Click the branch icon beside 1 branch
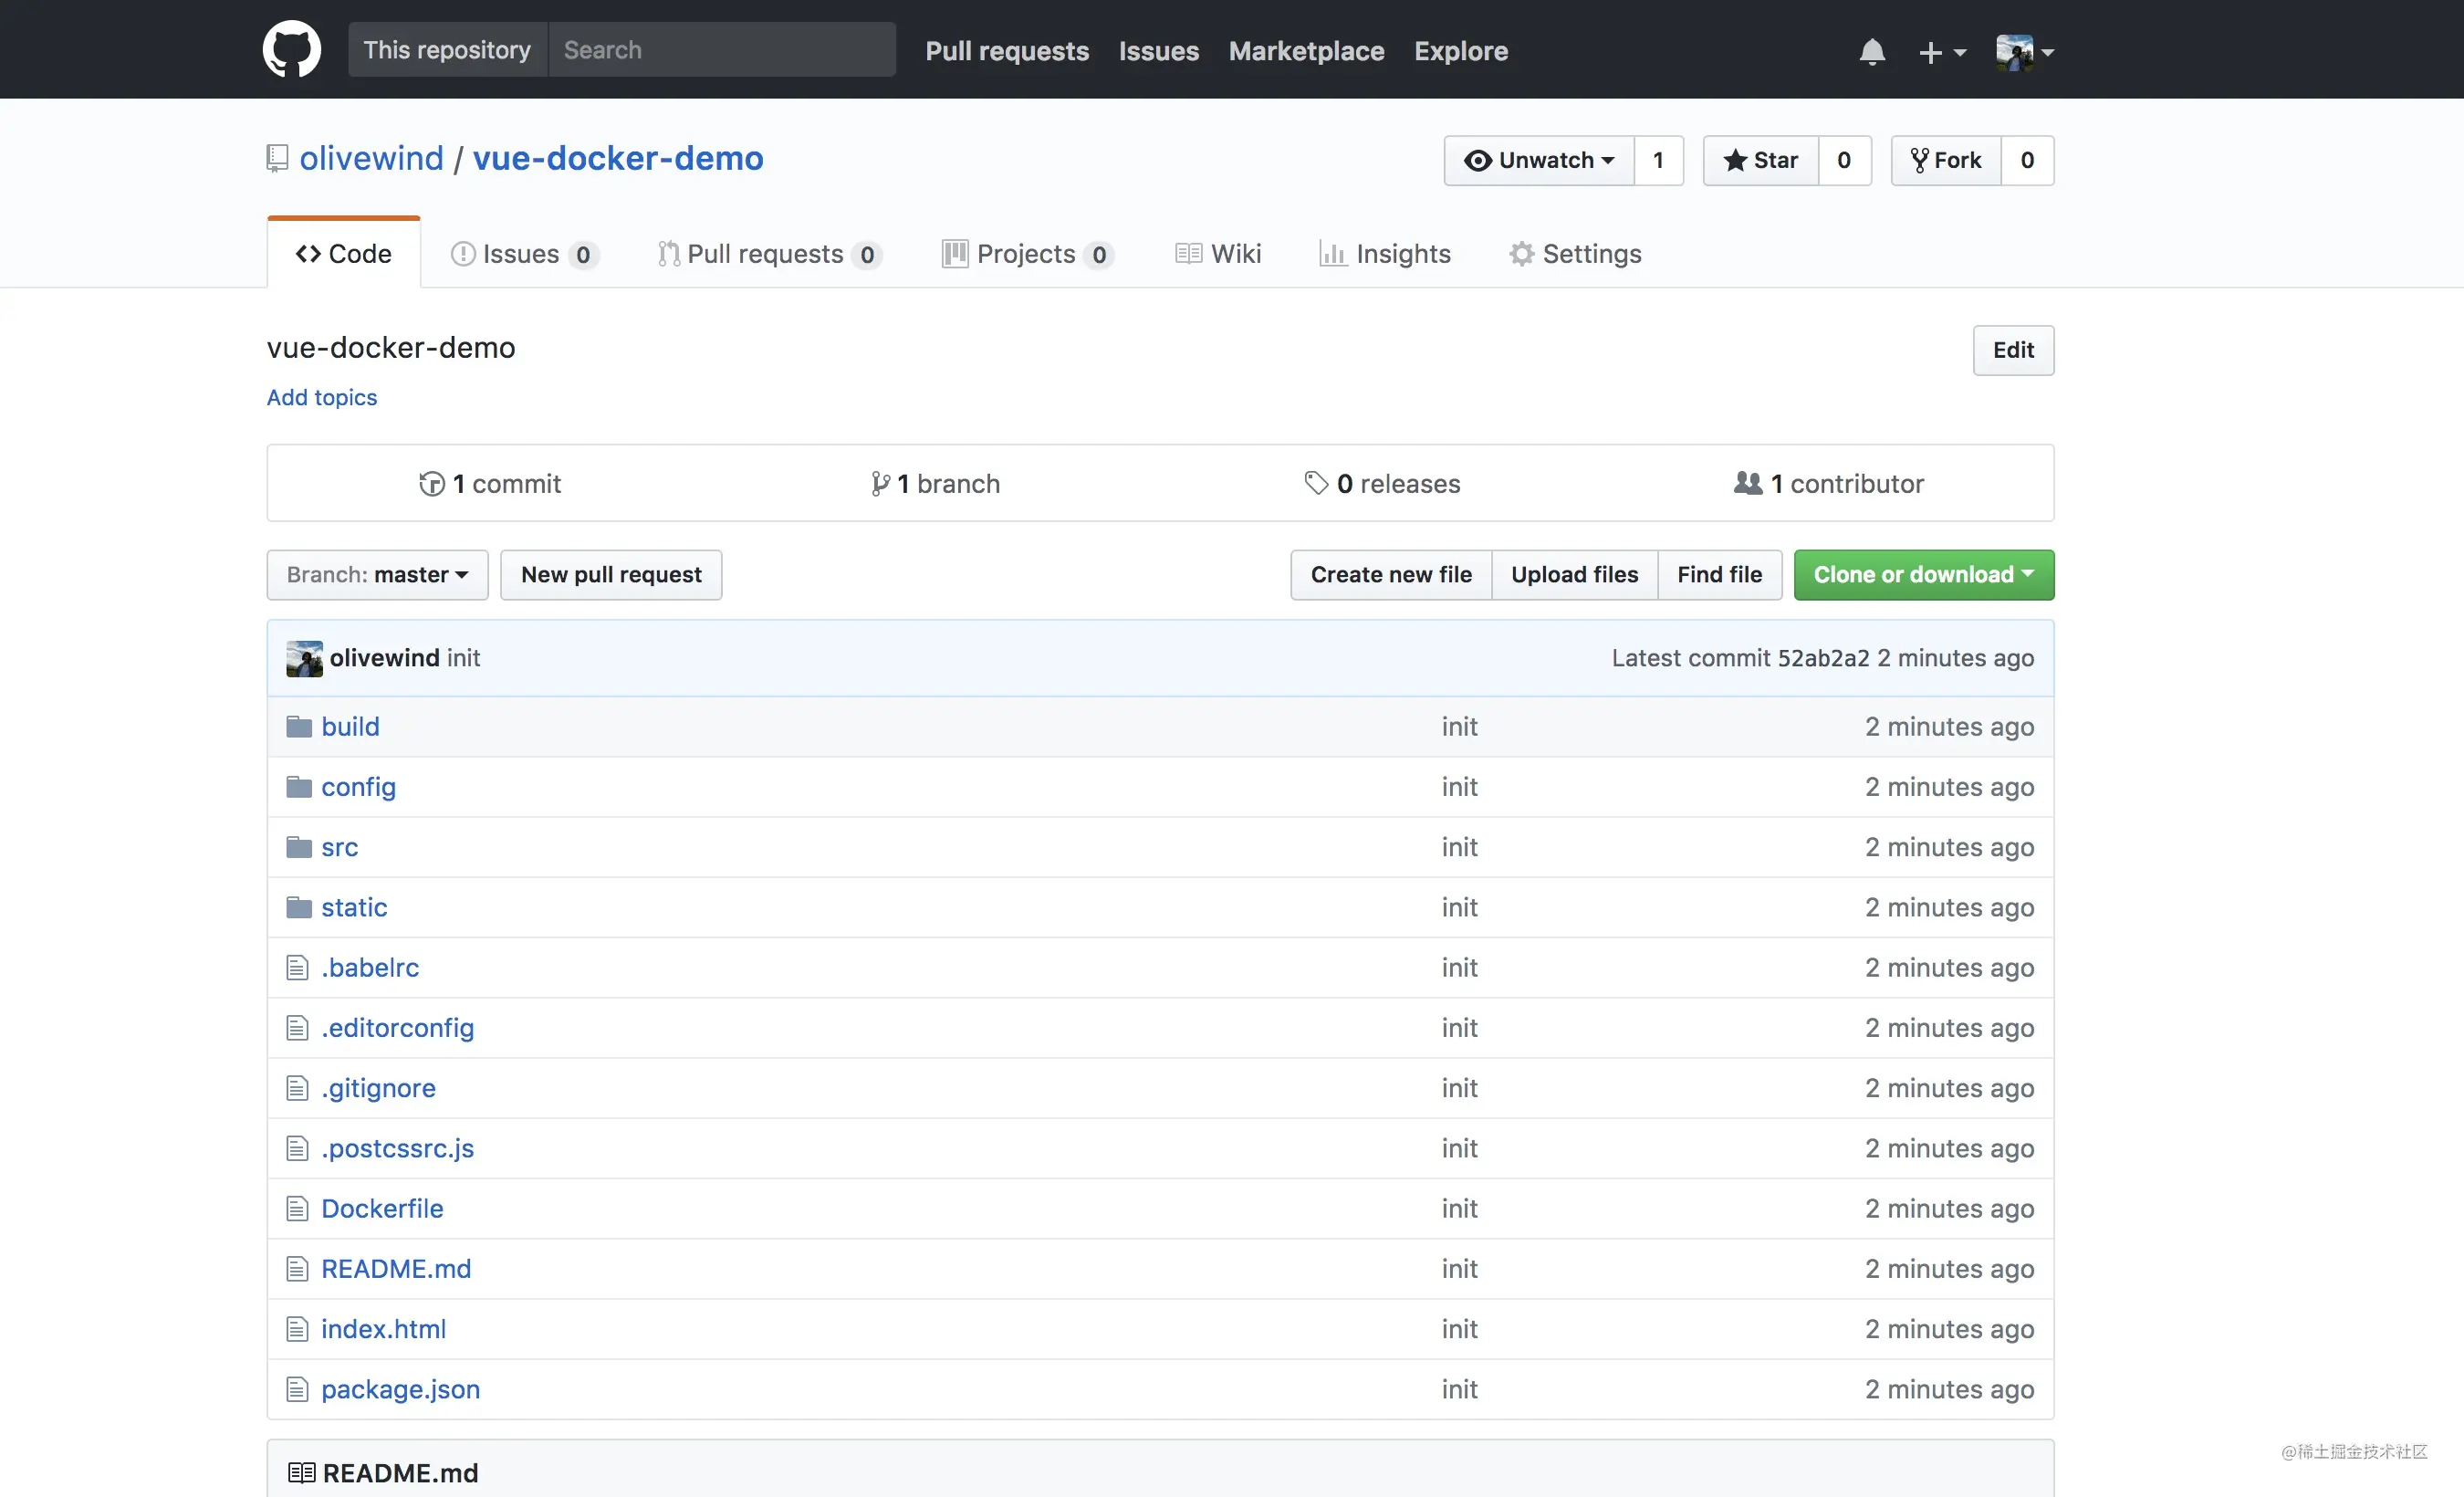Screen dimensions: 2464x1497 click(880, 484)
